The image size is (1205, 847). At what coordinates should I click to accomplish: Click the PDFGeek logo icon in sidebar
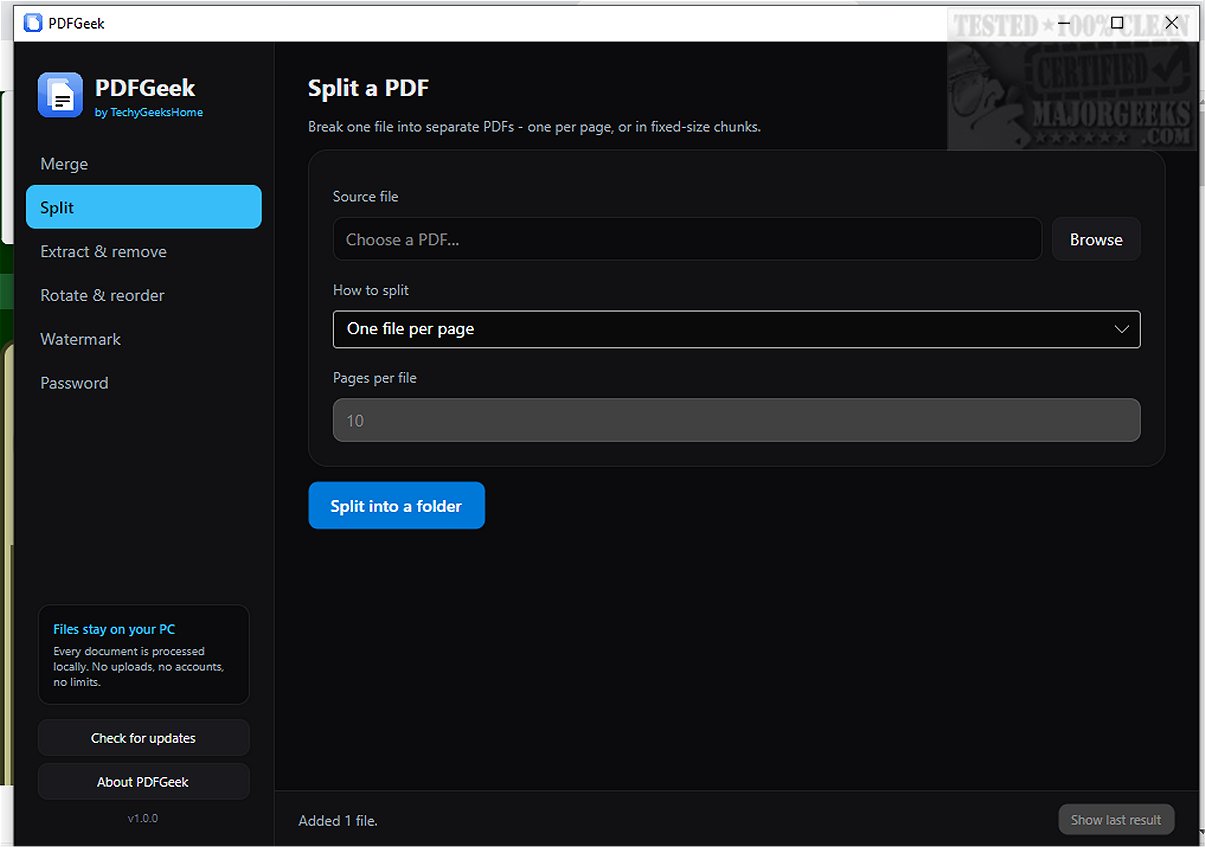(60, 95)
